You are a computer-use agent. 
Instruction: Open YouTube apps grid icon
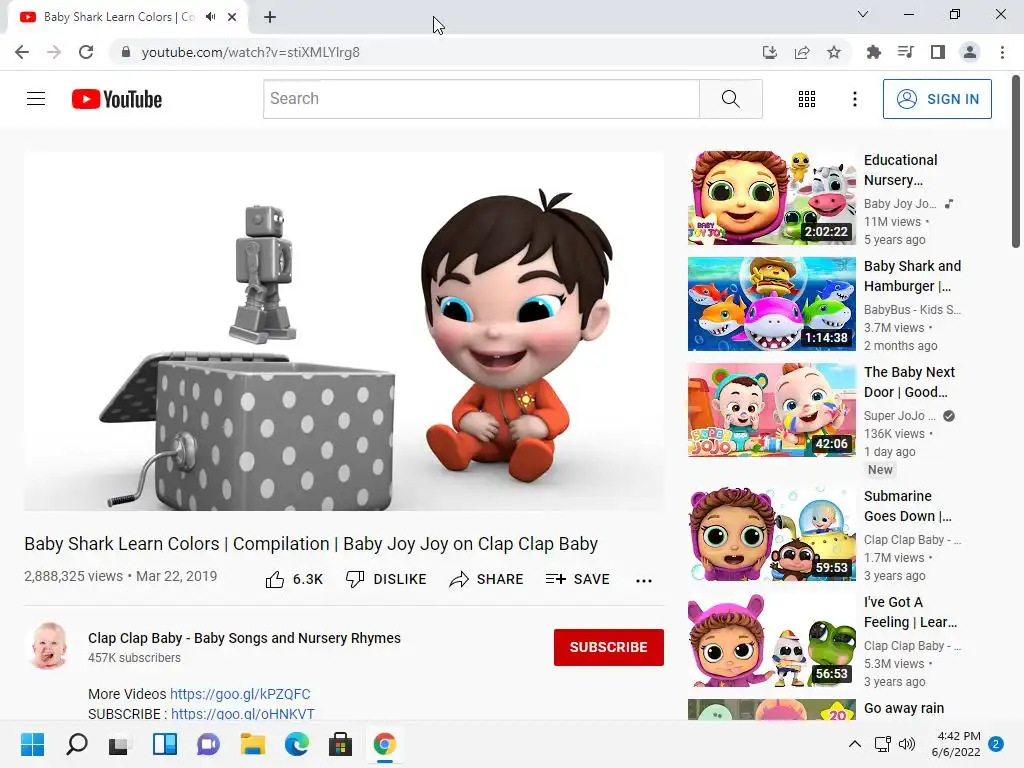[807, 99]
